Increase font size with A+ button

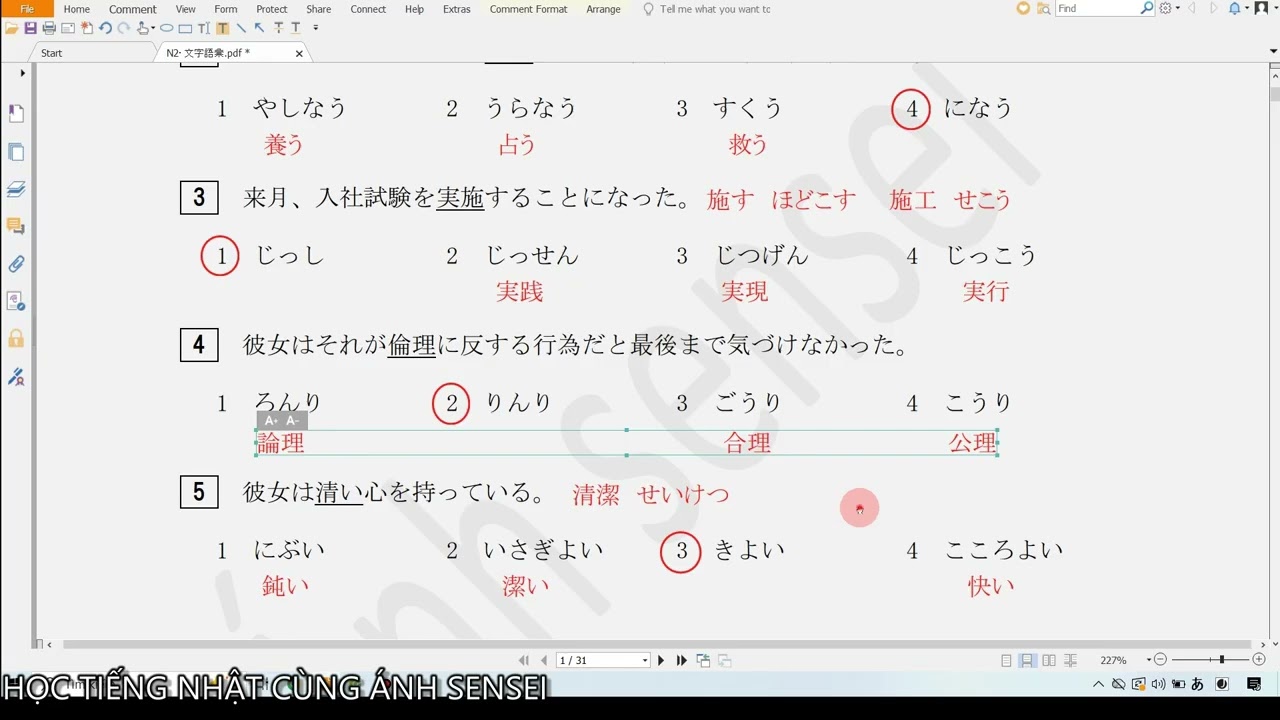[271, 421]
